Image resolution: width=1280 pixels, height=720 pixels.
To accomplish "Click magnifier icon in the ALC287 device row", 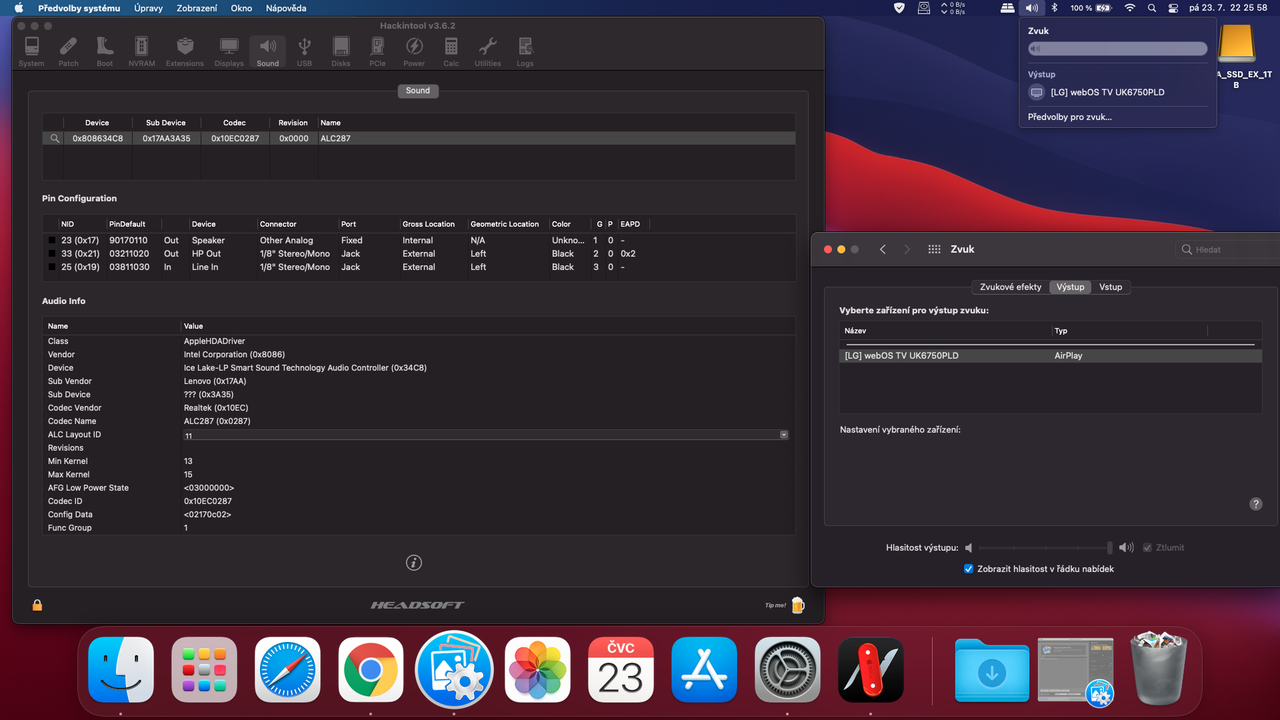I will point(55,139).
